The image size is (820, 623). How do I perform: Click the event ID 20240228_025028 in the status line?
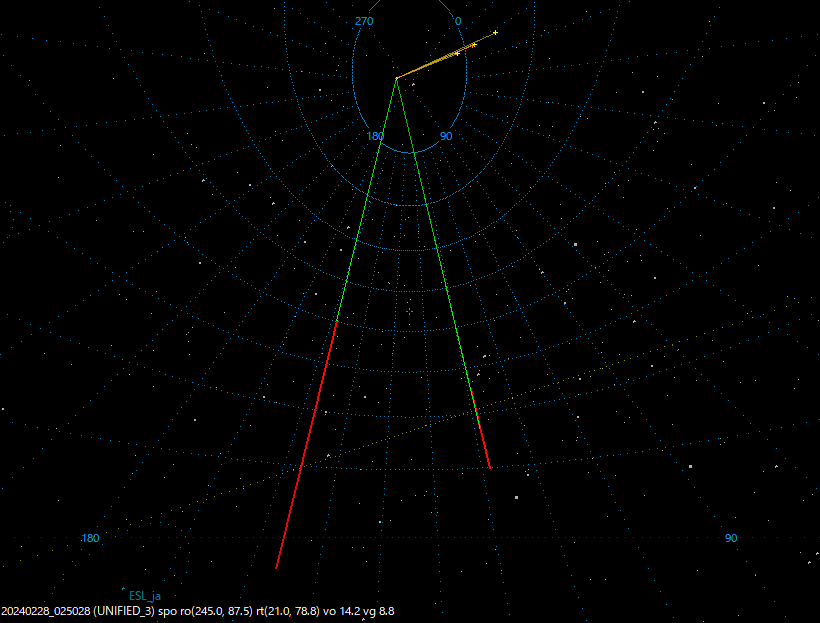click(45, 611)
